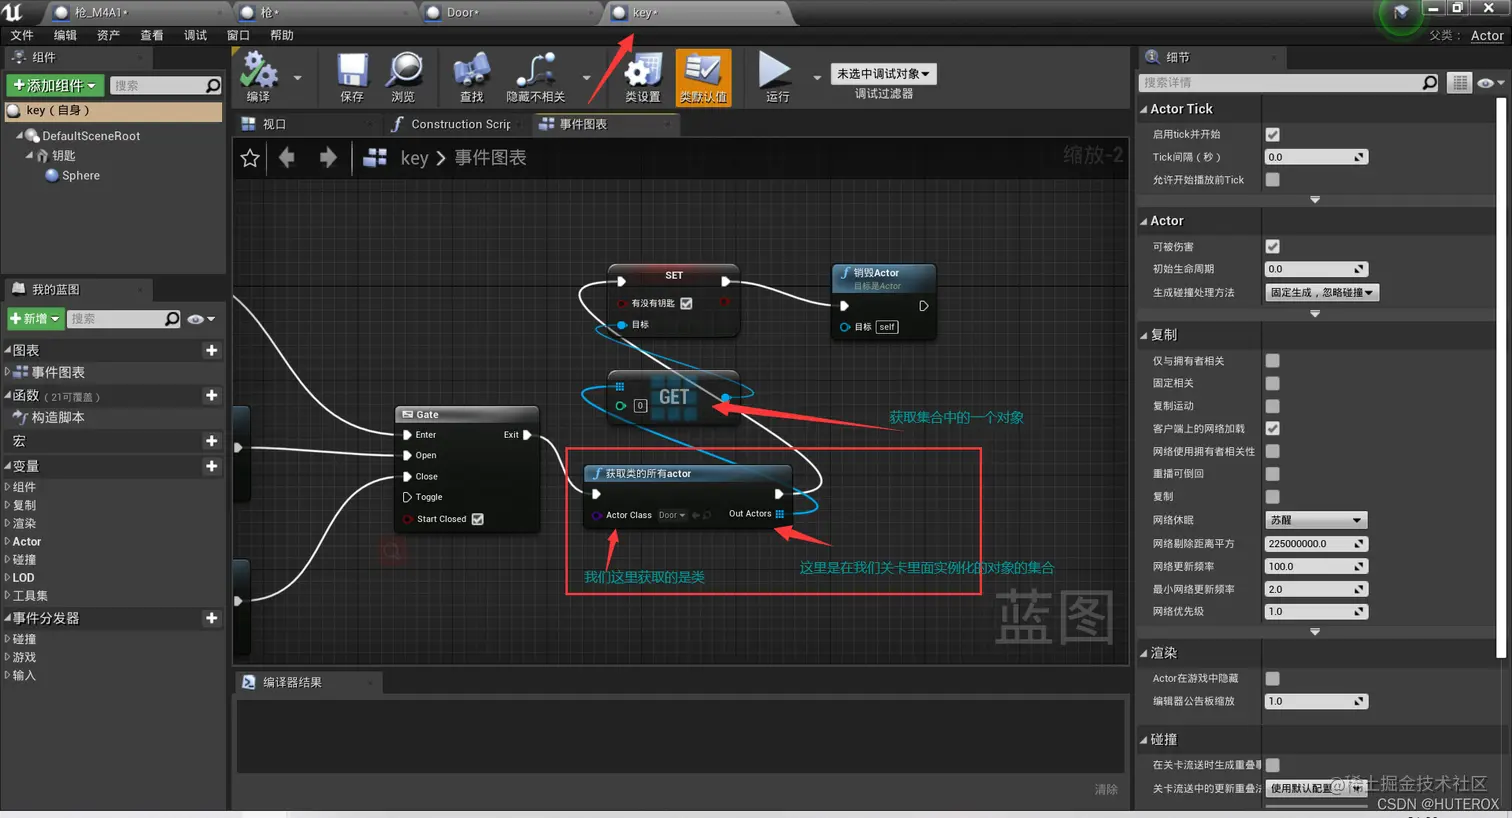This screenshot has height=818, width=1512.
Task: Click search magnifier in details panel
Action: tap(1430, 82)
